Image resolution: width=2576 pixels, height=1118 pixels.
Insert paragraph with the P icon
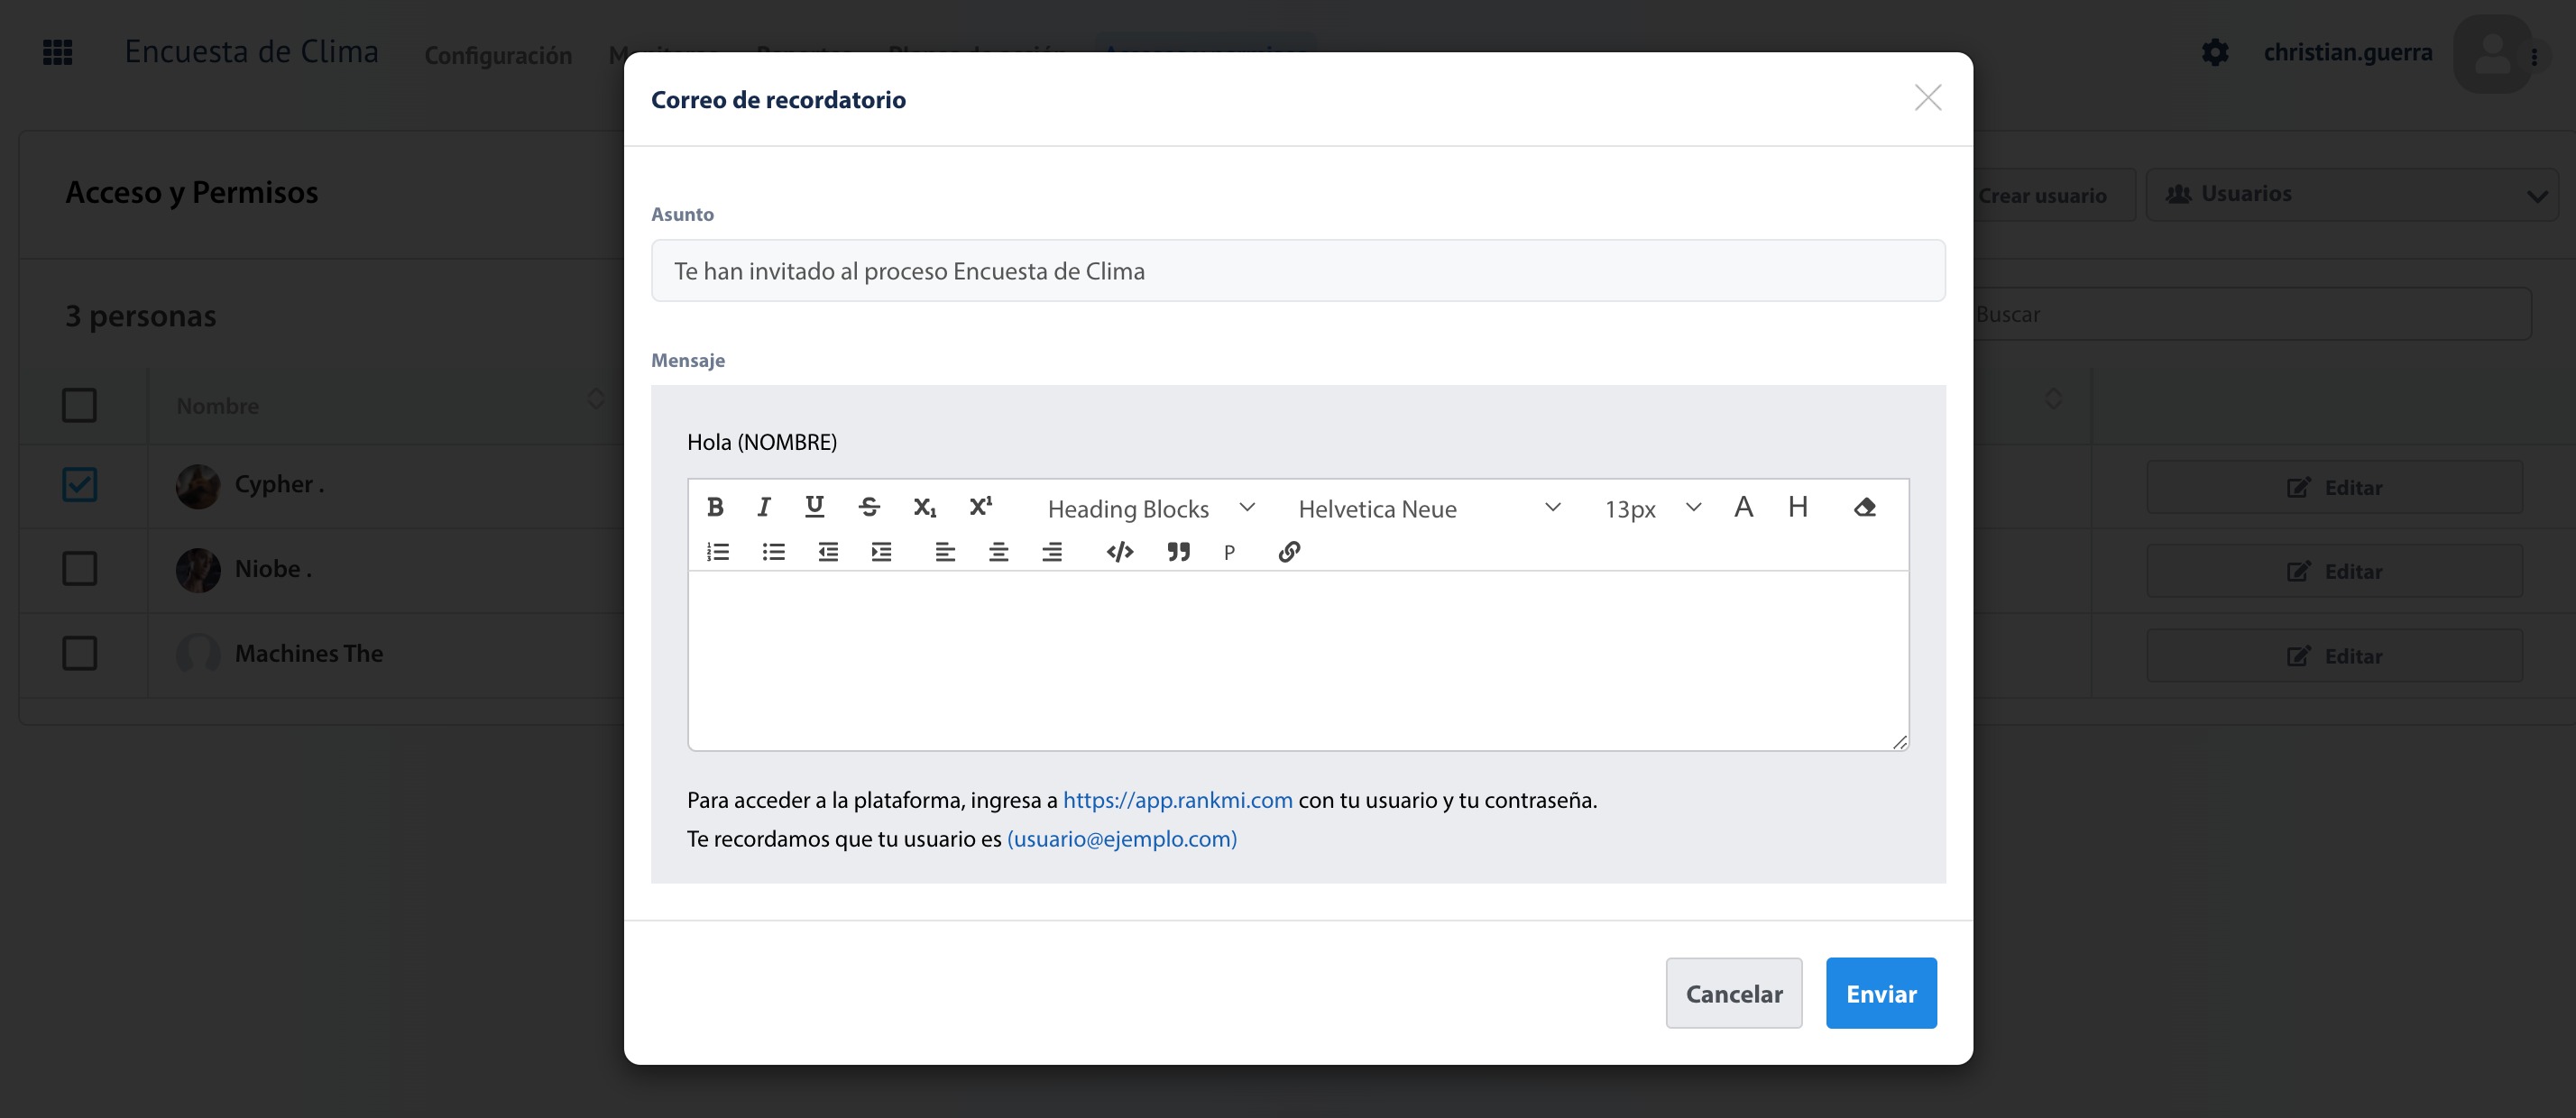coord(1229,553)
